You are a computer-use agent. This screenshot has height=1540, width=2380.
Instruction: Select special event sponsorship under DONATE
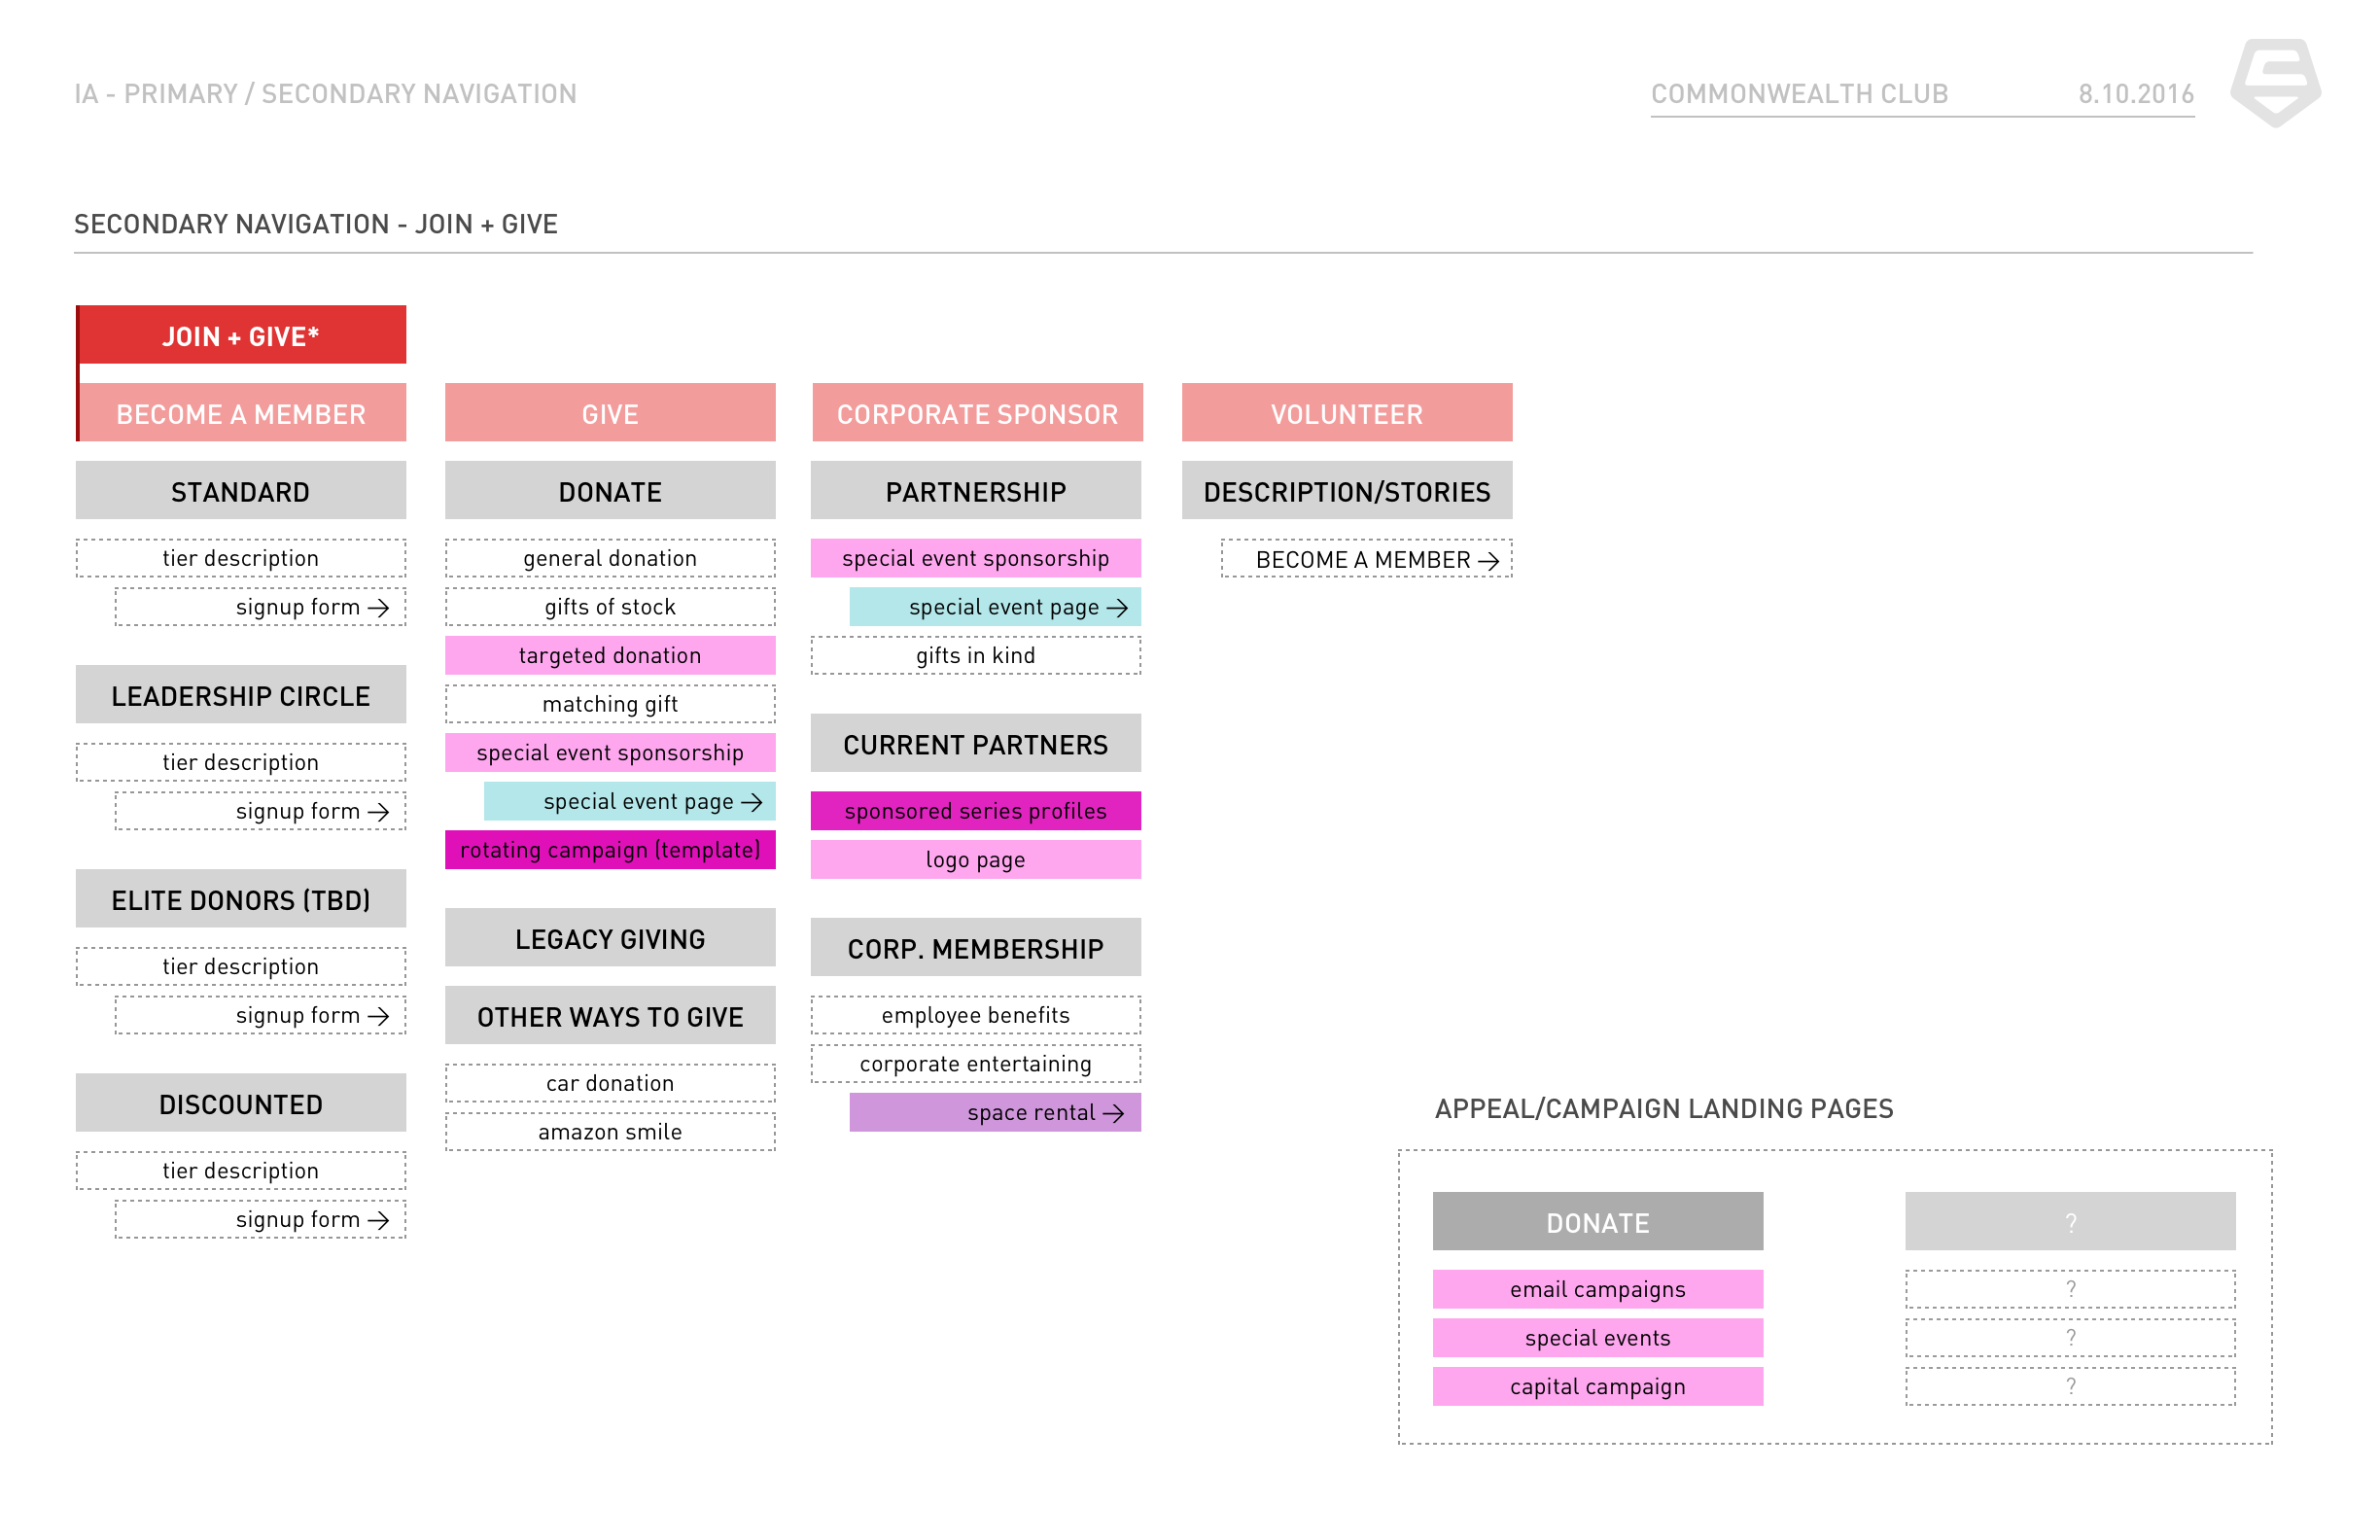click(x=610, y=752)
